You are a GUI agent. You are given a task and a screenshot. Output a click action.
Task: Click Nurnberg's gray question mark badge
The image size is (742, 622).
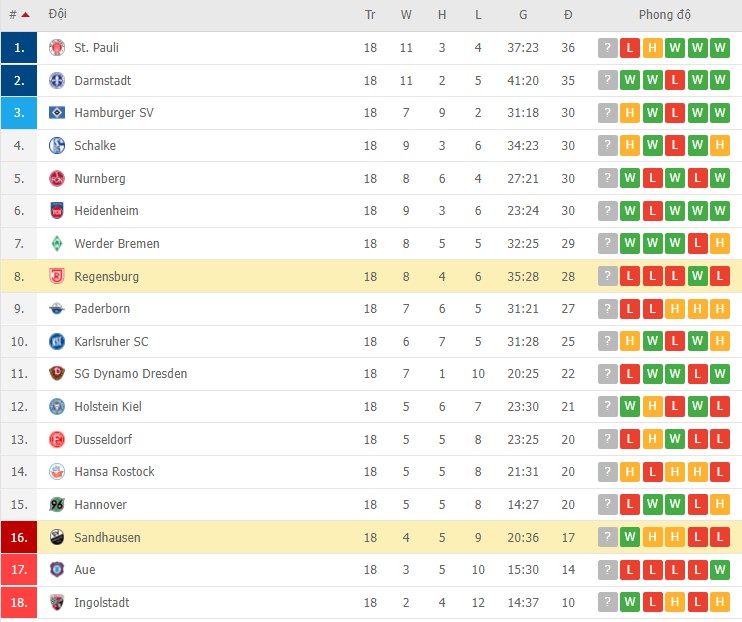point(608,178)
